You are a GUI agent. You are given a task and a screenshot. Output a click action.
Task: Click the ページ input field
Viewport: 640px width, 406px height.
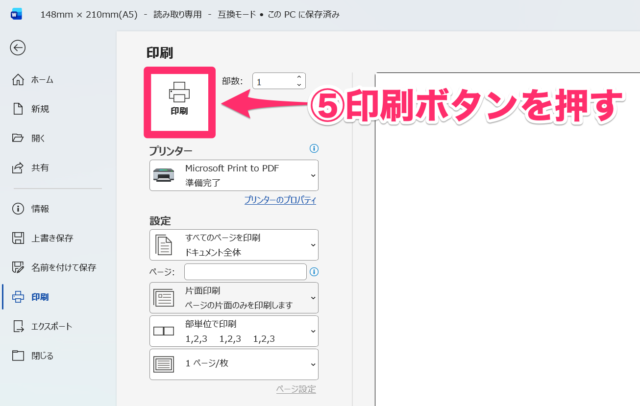pos(245,272)
